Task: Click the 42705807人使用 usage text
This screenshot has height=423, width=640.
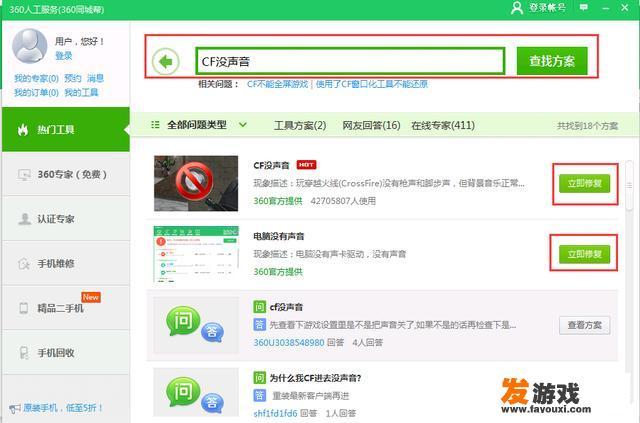Action: [343, 201]
